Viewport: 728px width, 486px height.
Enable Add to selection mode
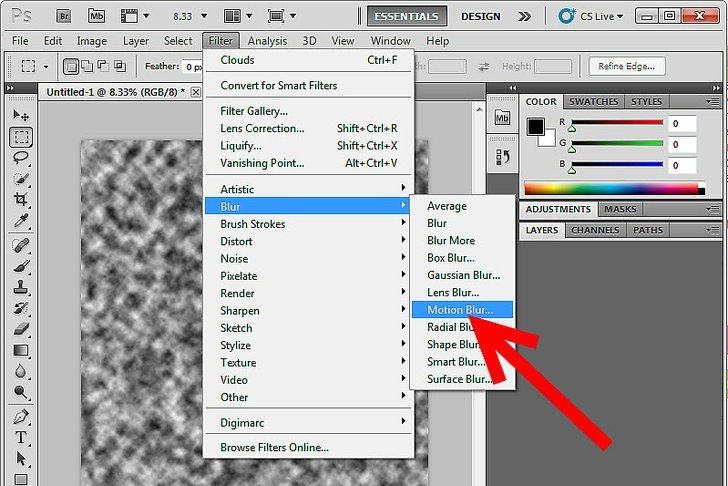[x=89, y=67]
